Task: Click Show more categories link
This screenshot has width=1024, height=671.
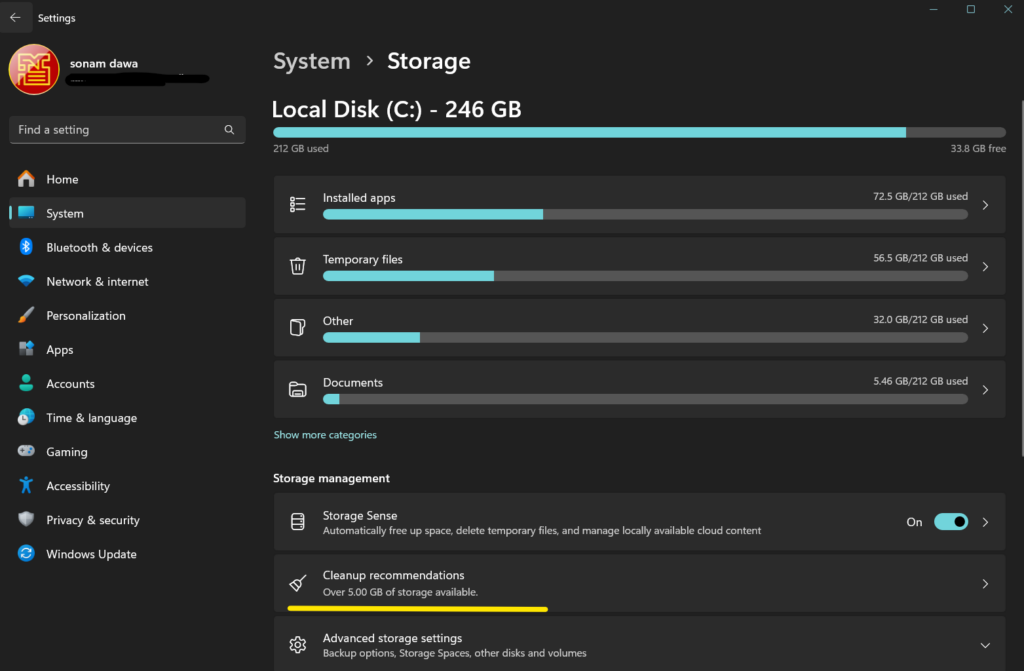Action: point(325,435)
